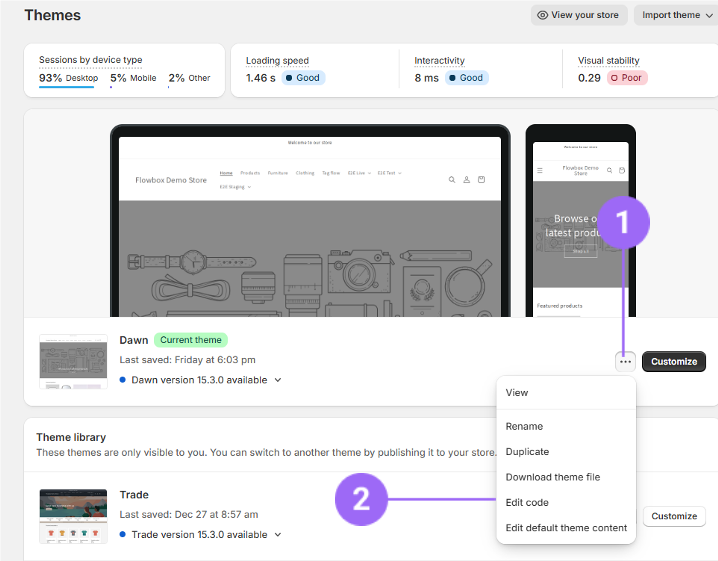Click the purple number 2 annotation circle
This screenshot has width=718, height=561.
[362, 499]
